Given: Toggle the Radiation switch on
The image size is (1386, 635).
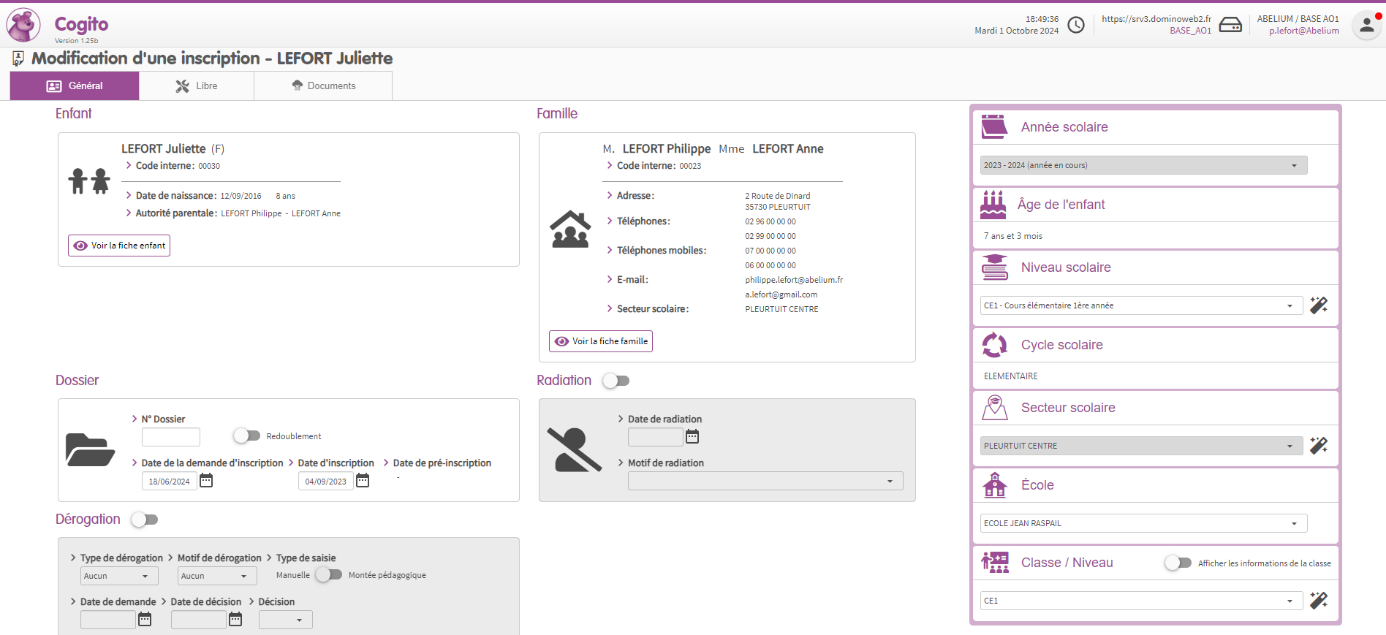Looking at the screenshot, I should (x=616, y=381).
